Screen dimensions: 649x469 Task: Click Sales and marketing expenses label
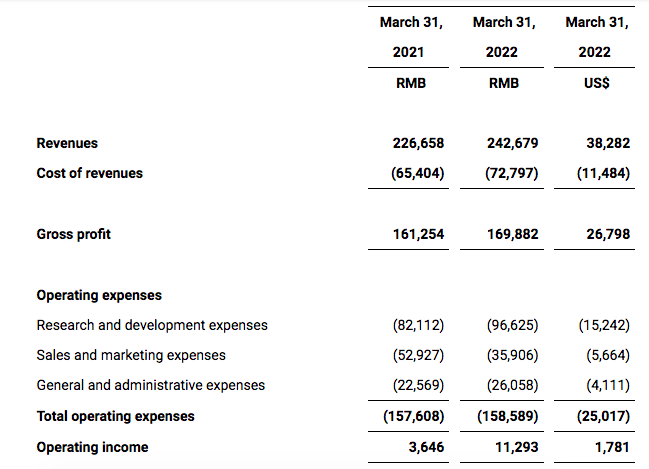tap(131, 355)
